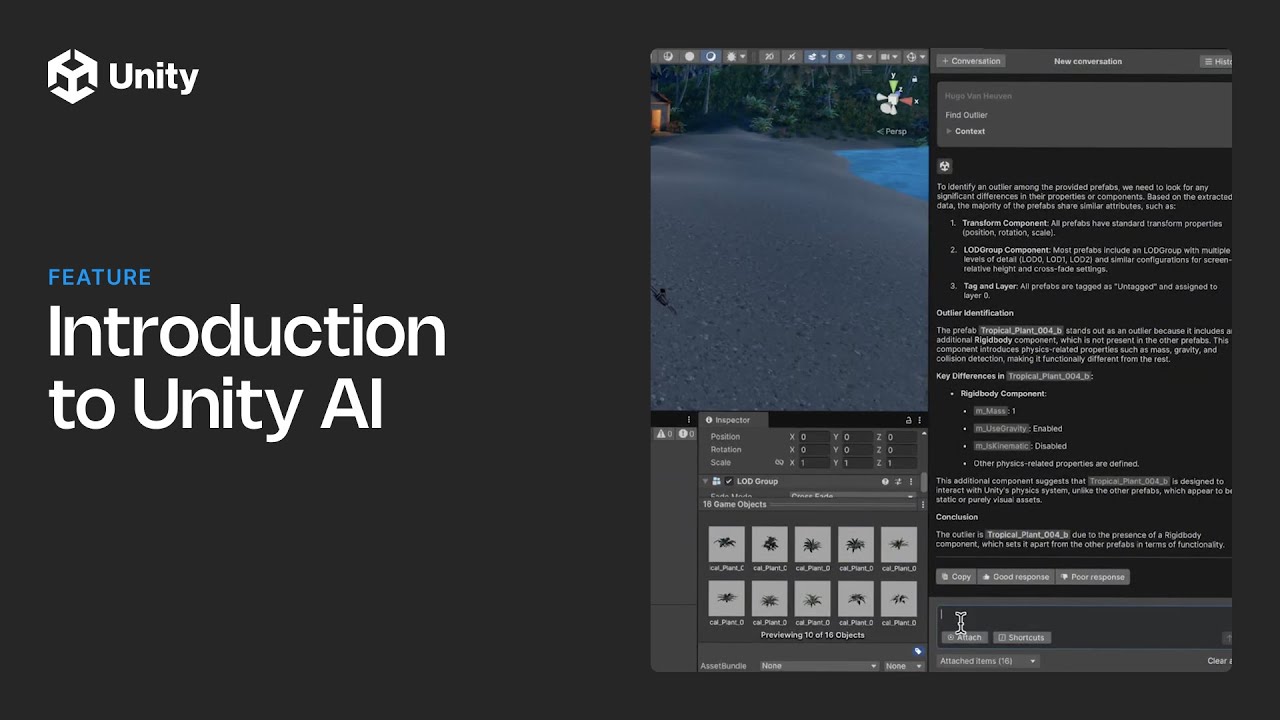1280x720 pixels.
Task: Click the LOD Group component icon
Action: coord(716,481)
